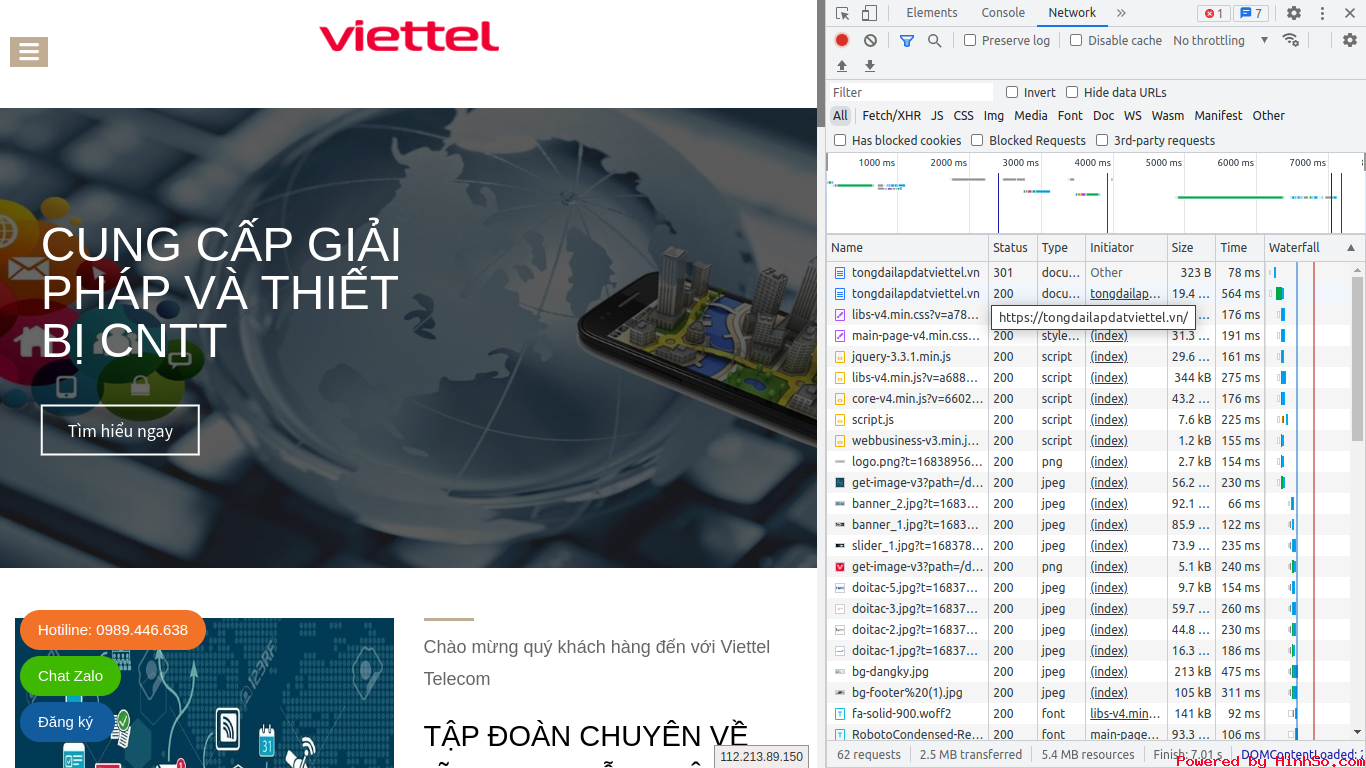1366x768 pixels.
Task: Import HAR file upload icon
Action: 842,66
